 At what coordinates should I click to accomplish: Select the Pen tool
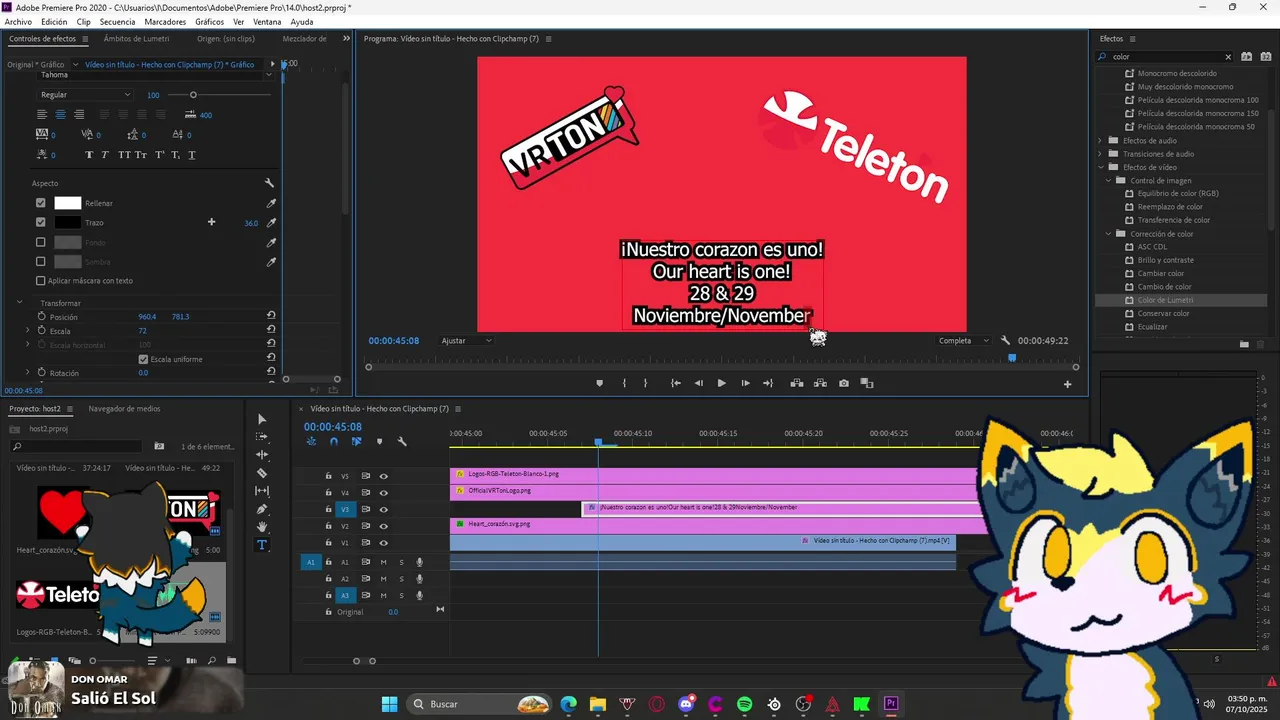coord(262,509)
